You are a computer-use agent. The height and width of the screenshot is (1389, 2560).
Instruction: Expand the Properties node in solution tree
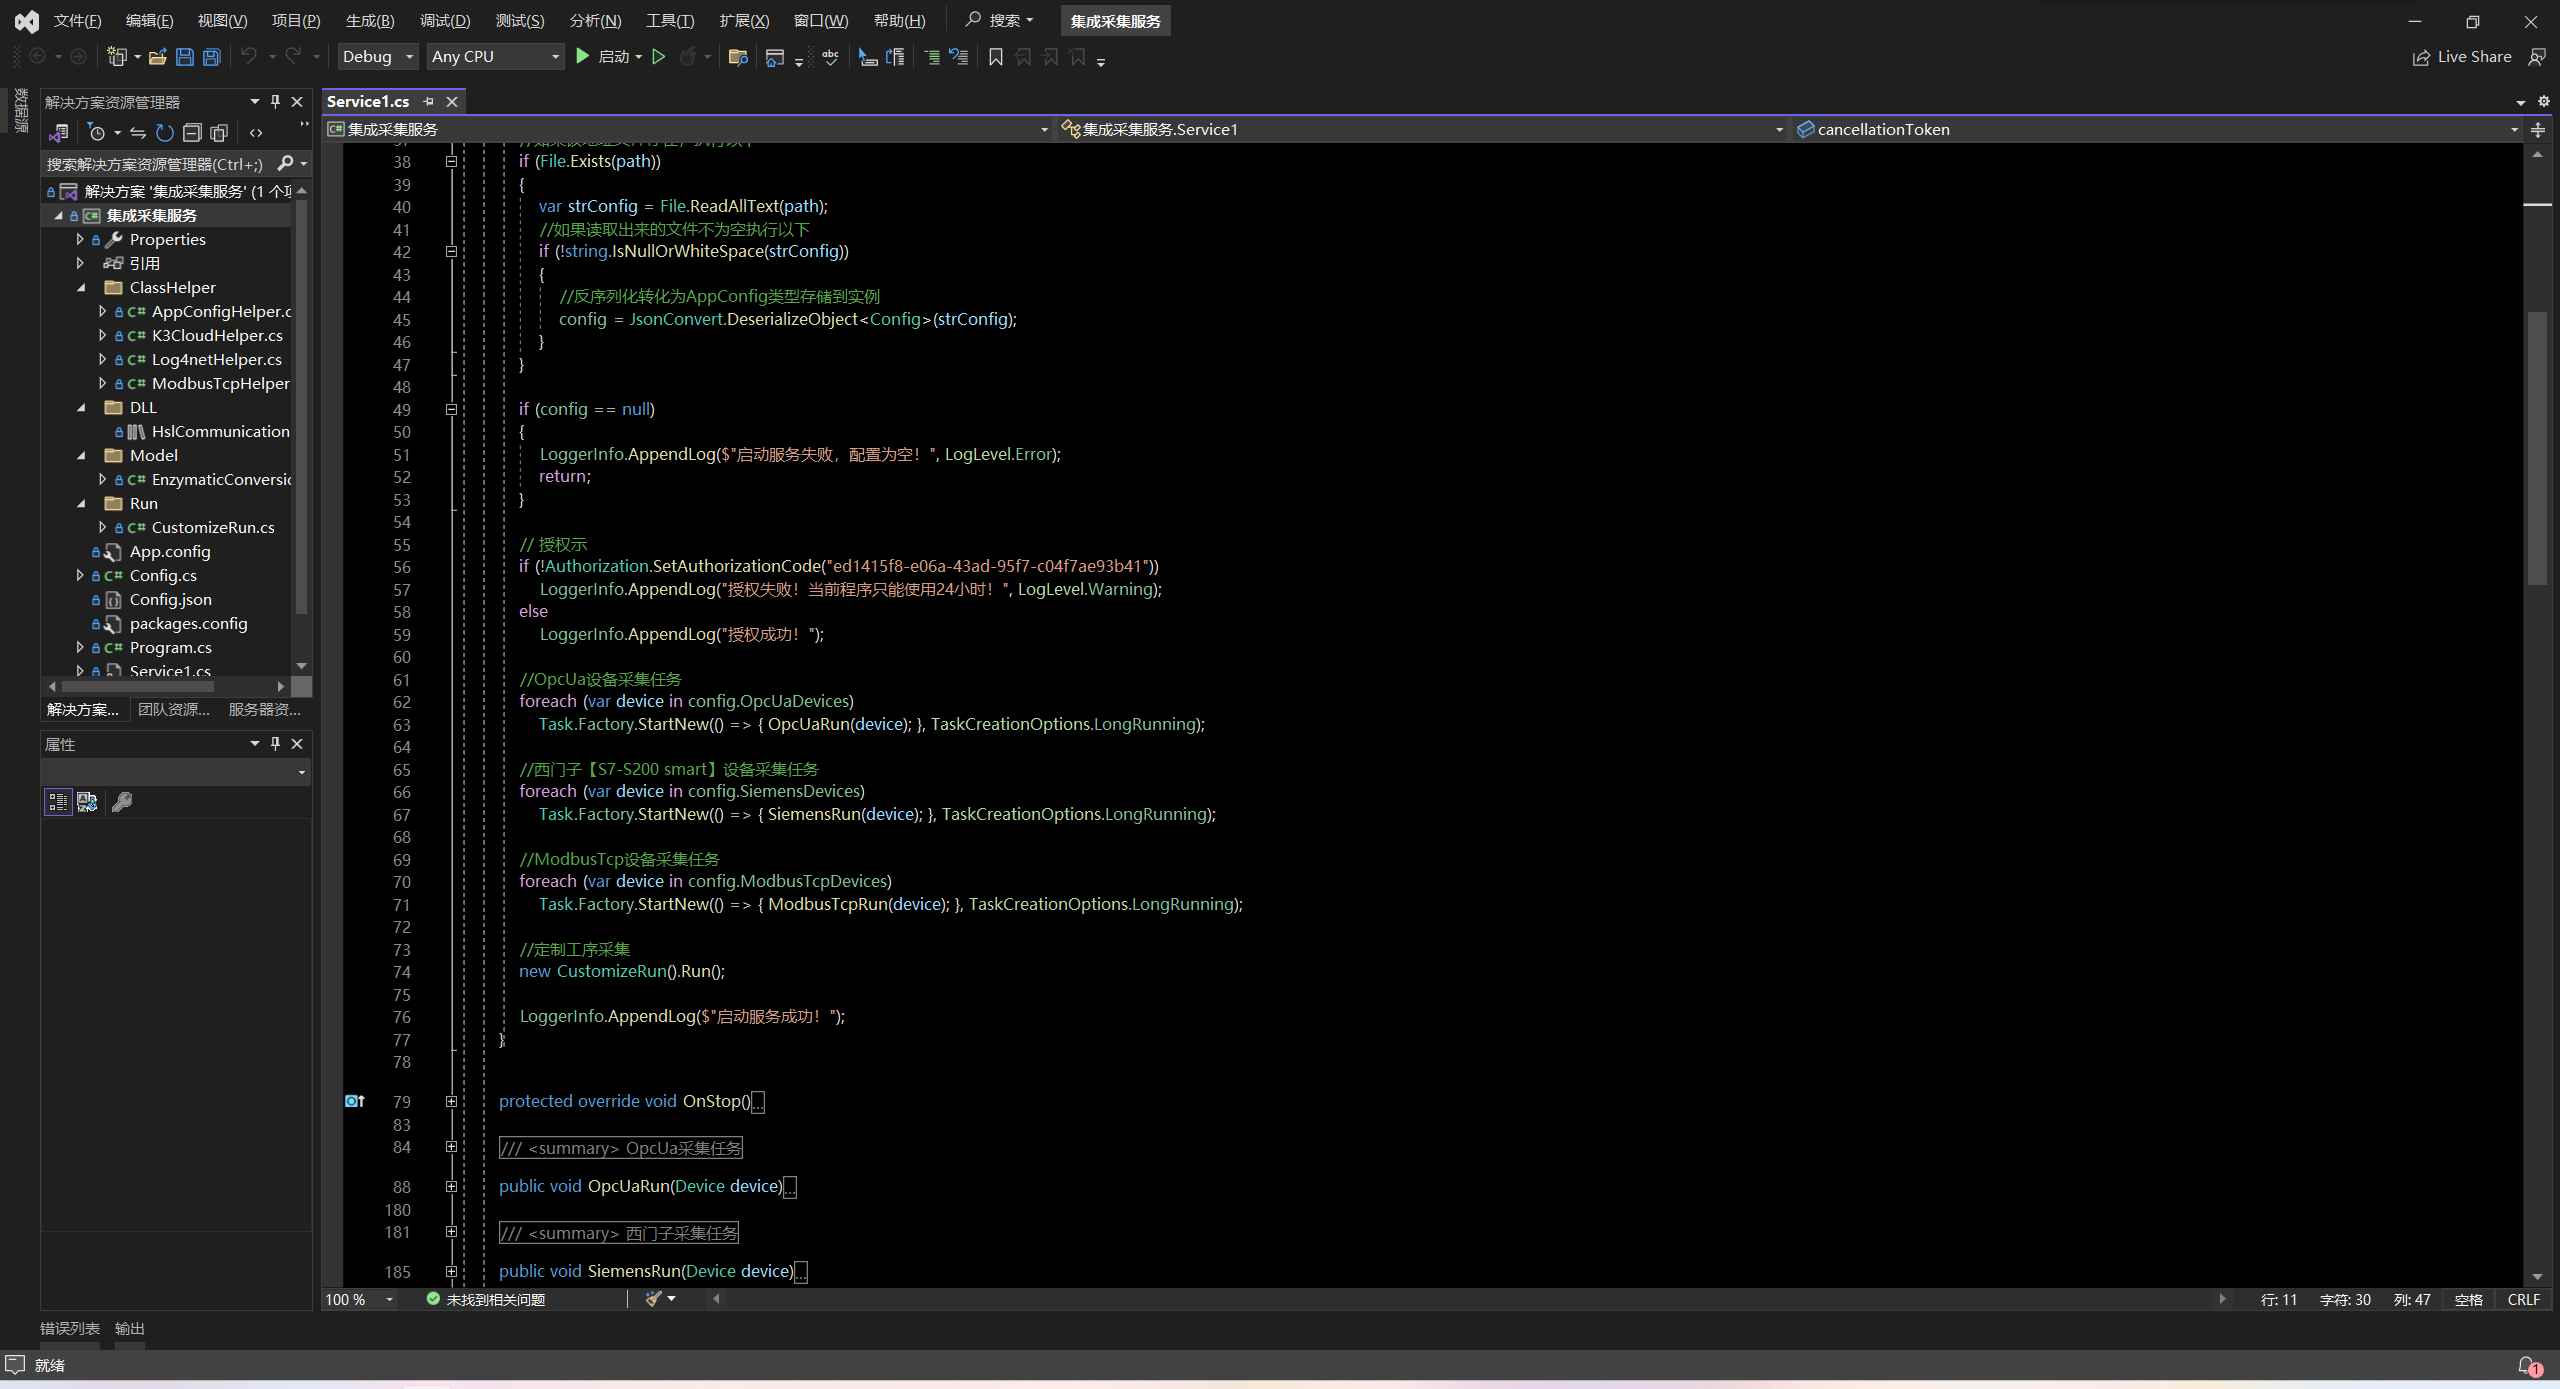click(80, 239)
